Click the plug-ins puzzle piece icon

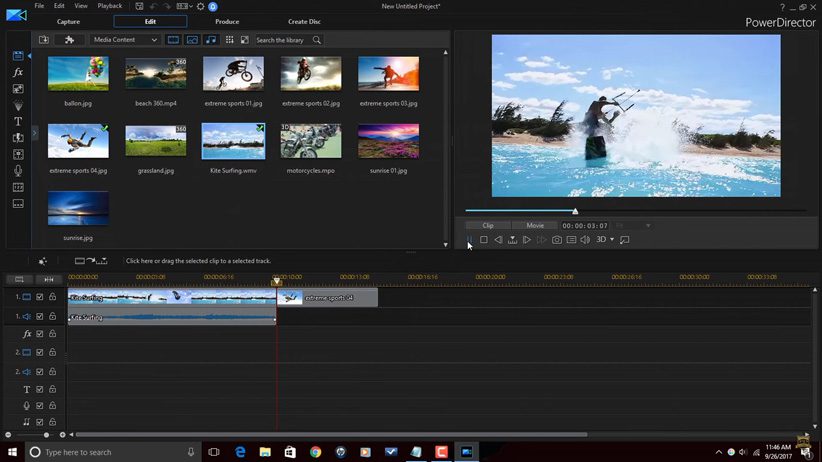click(69, 40)
